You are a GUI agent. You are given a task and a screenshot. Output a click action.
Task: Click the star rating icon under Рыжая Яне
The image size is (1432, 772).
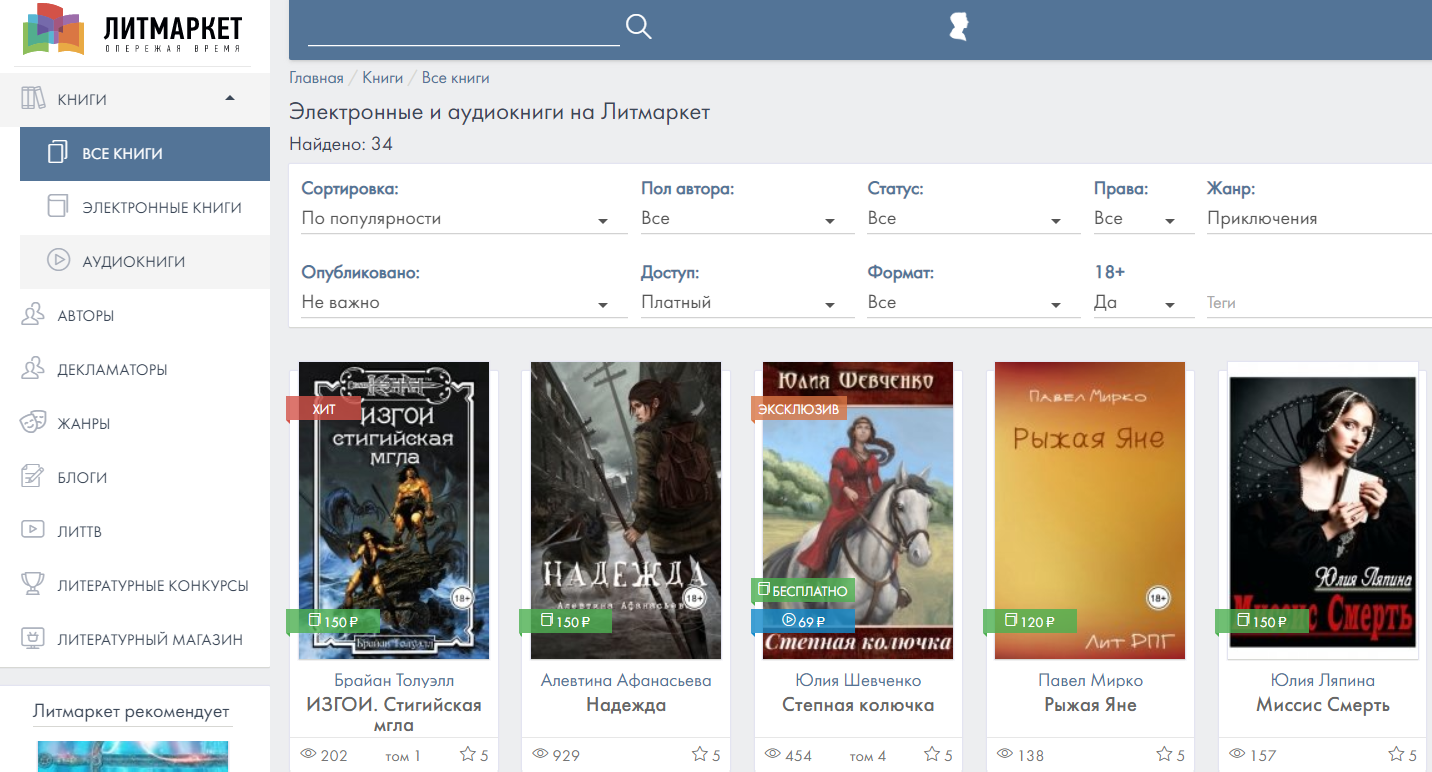[1164, 755]
